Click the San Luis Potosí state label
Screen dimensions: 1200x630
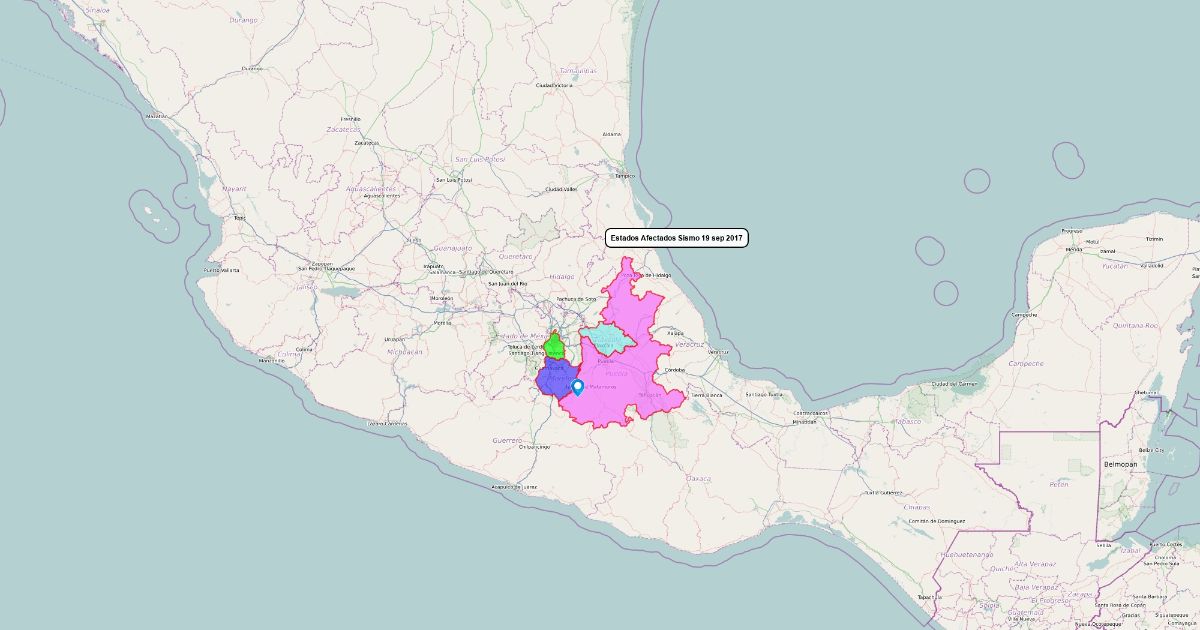(x=480, y=159)
